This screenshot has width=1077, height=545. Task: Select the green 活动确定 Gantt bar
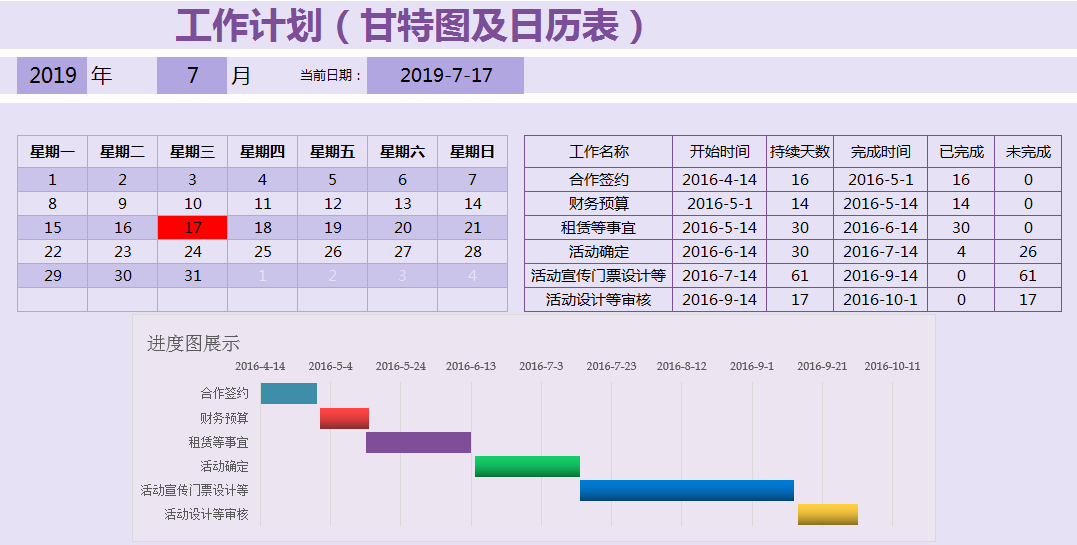pyautogui.click(x=528, y=466)
